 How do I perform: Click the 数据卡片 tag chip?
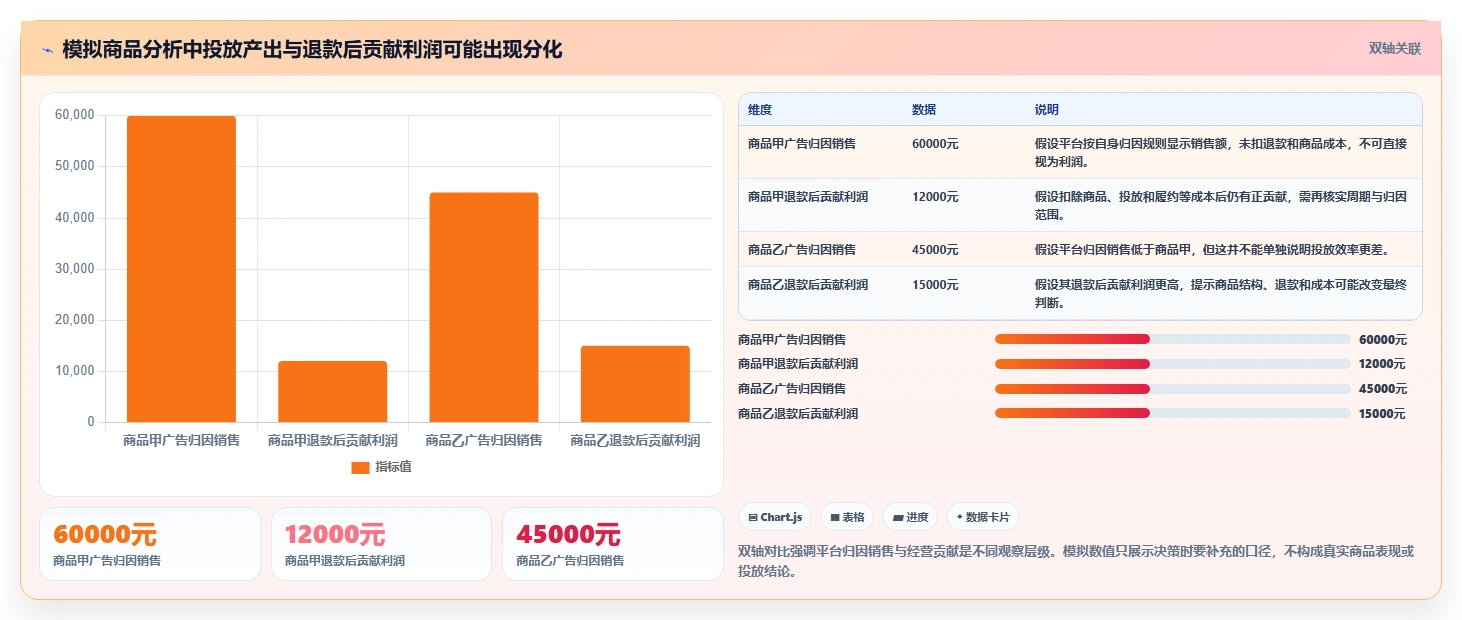click(x=983, y=517)
